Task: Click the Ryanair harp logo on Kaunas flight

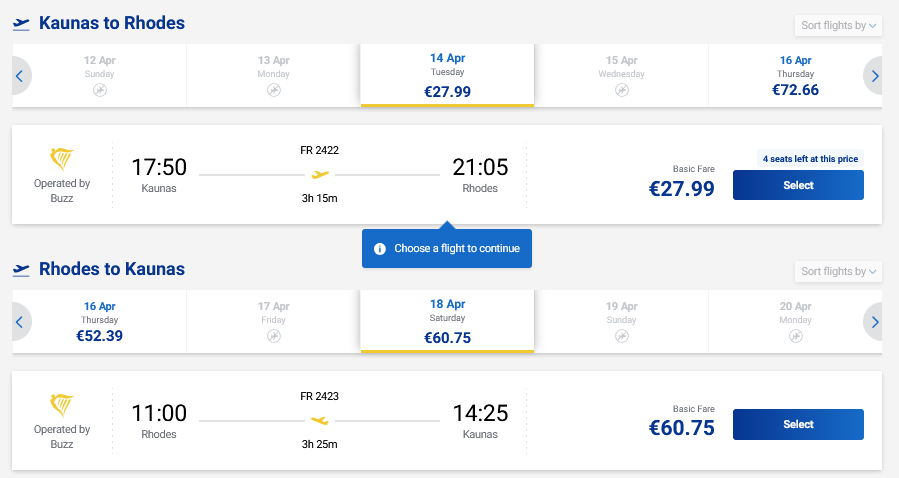Action: pyautogui.click(x=62, y=160)
